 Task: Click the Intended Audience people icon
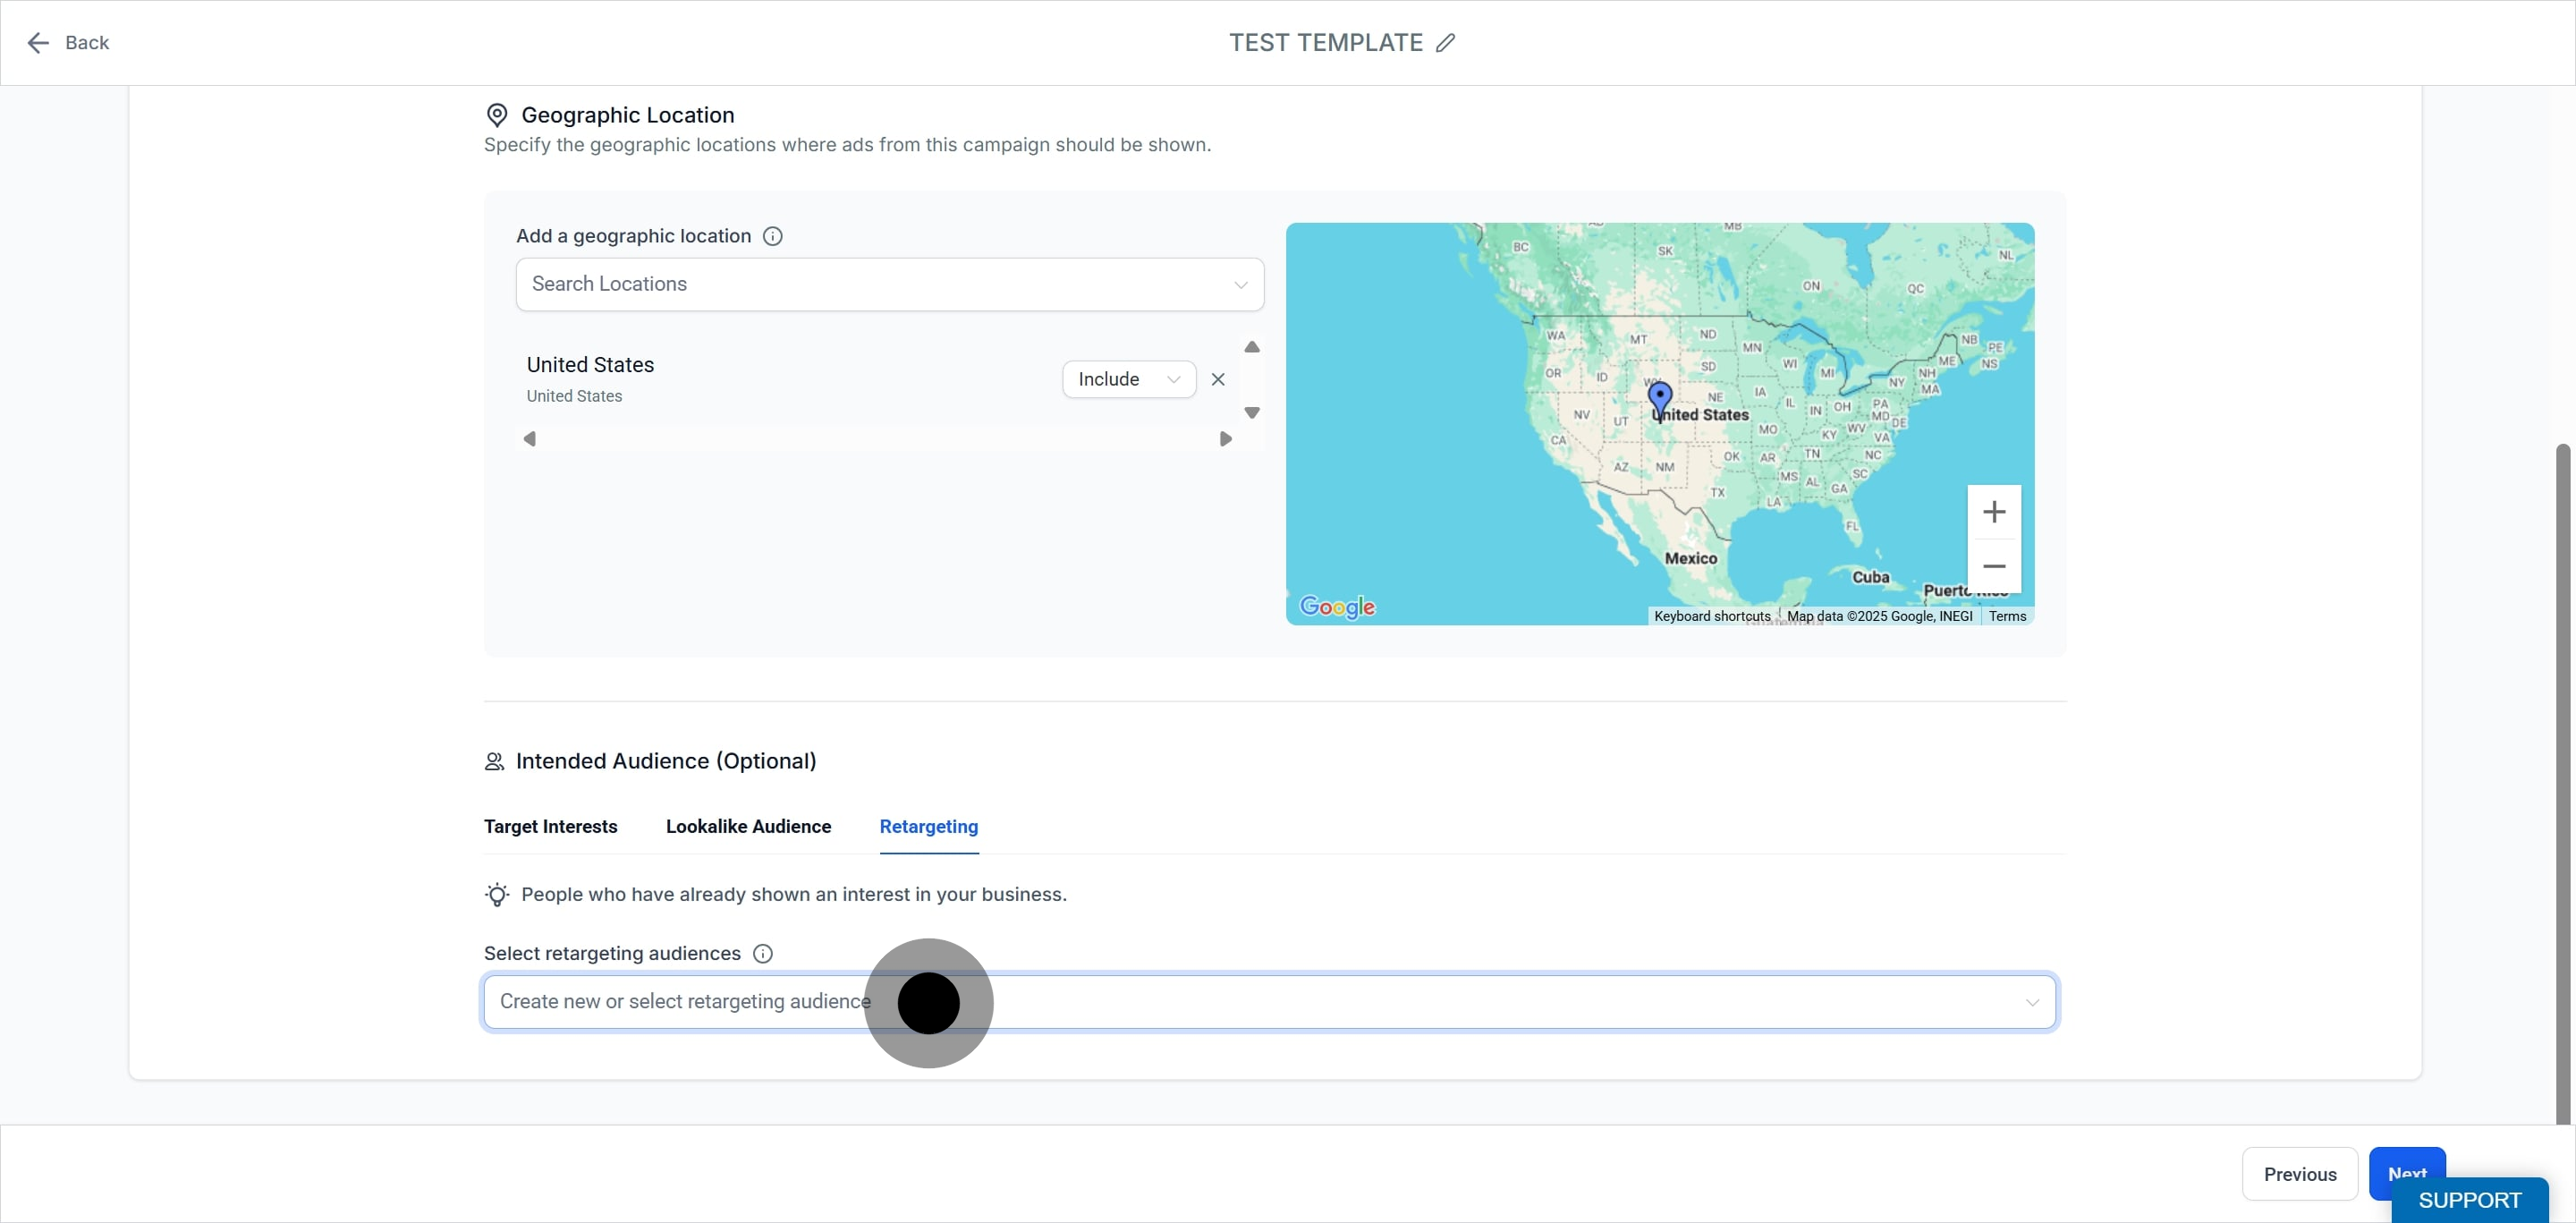[x=494, y=762]
